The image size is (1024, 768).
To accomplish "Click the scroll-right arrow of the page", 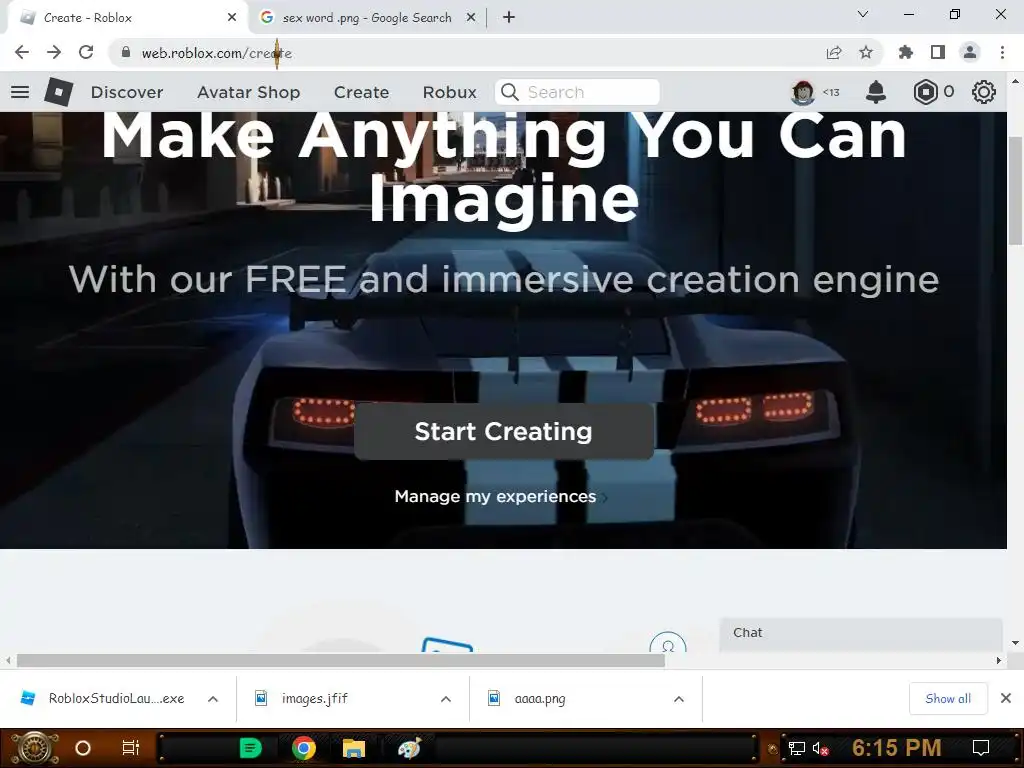I will [x=999, y=660].
